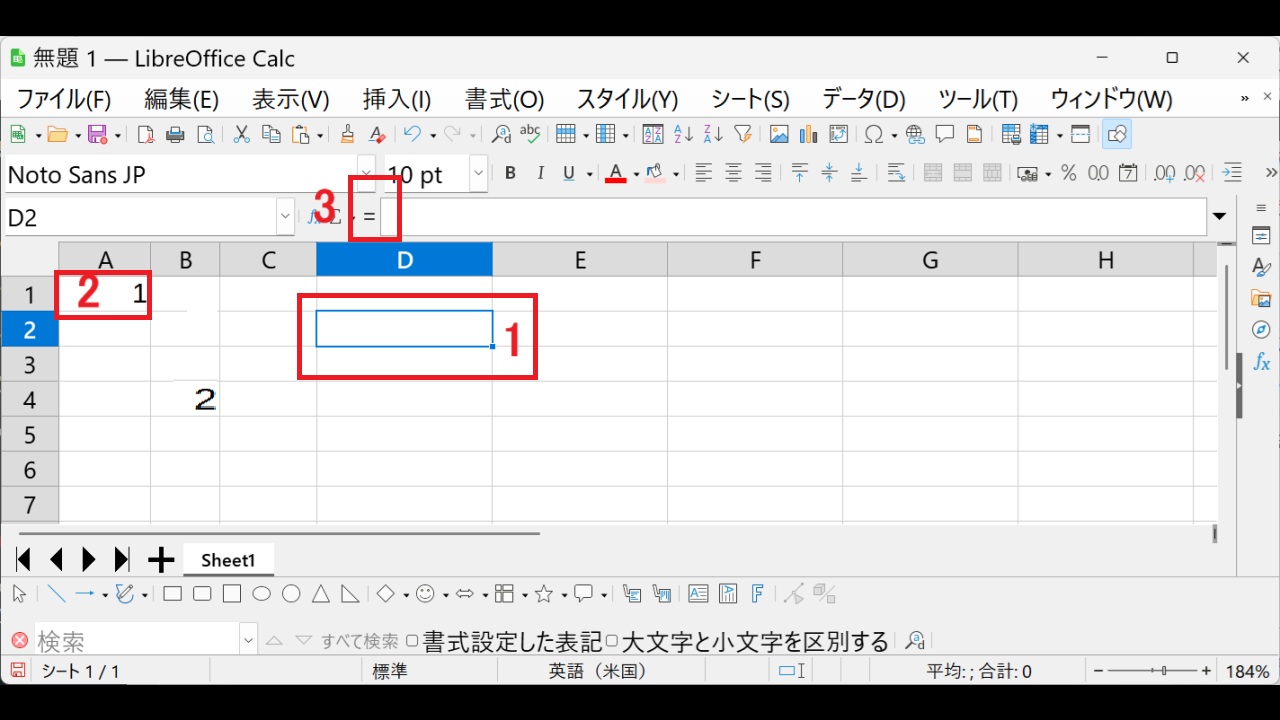Toggle bold formatting on the toolbar
1280x720 pixels.
510,172
